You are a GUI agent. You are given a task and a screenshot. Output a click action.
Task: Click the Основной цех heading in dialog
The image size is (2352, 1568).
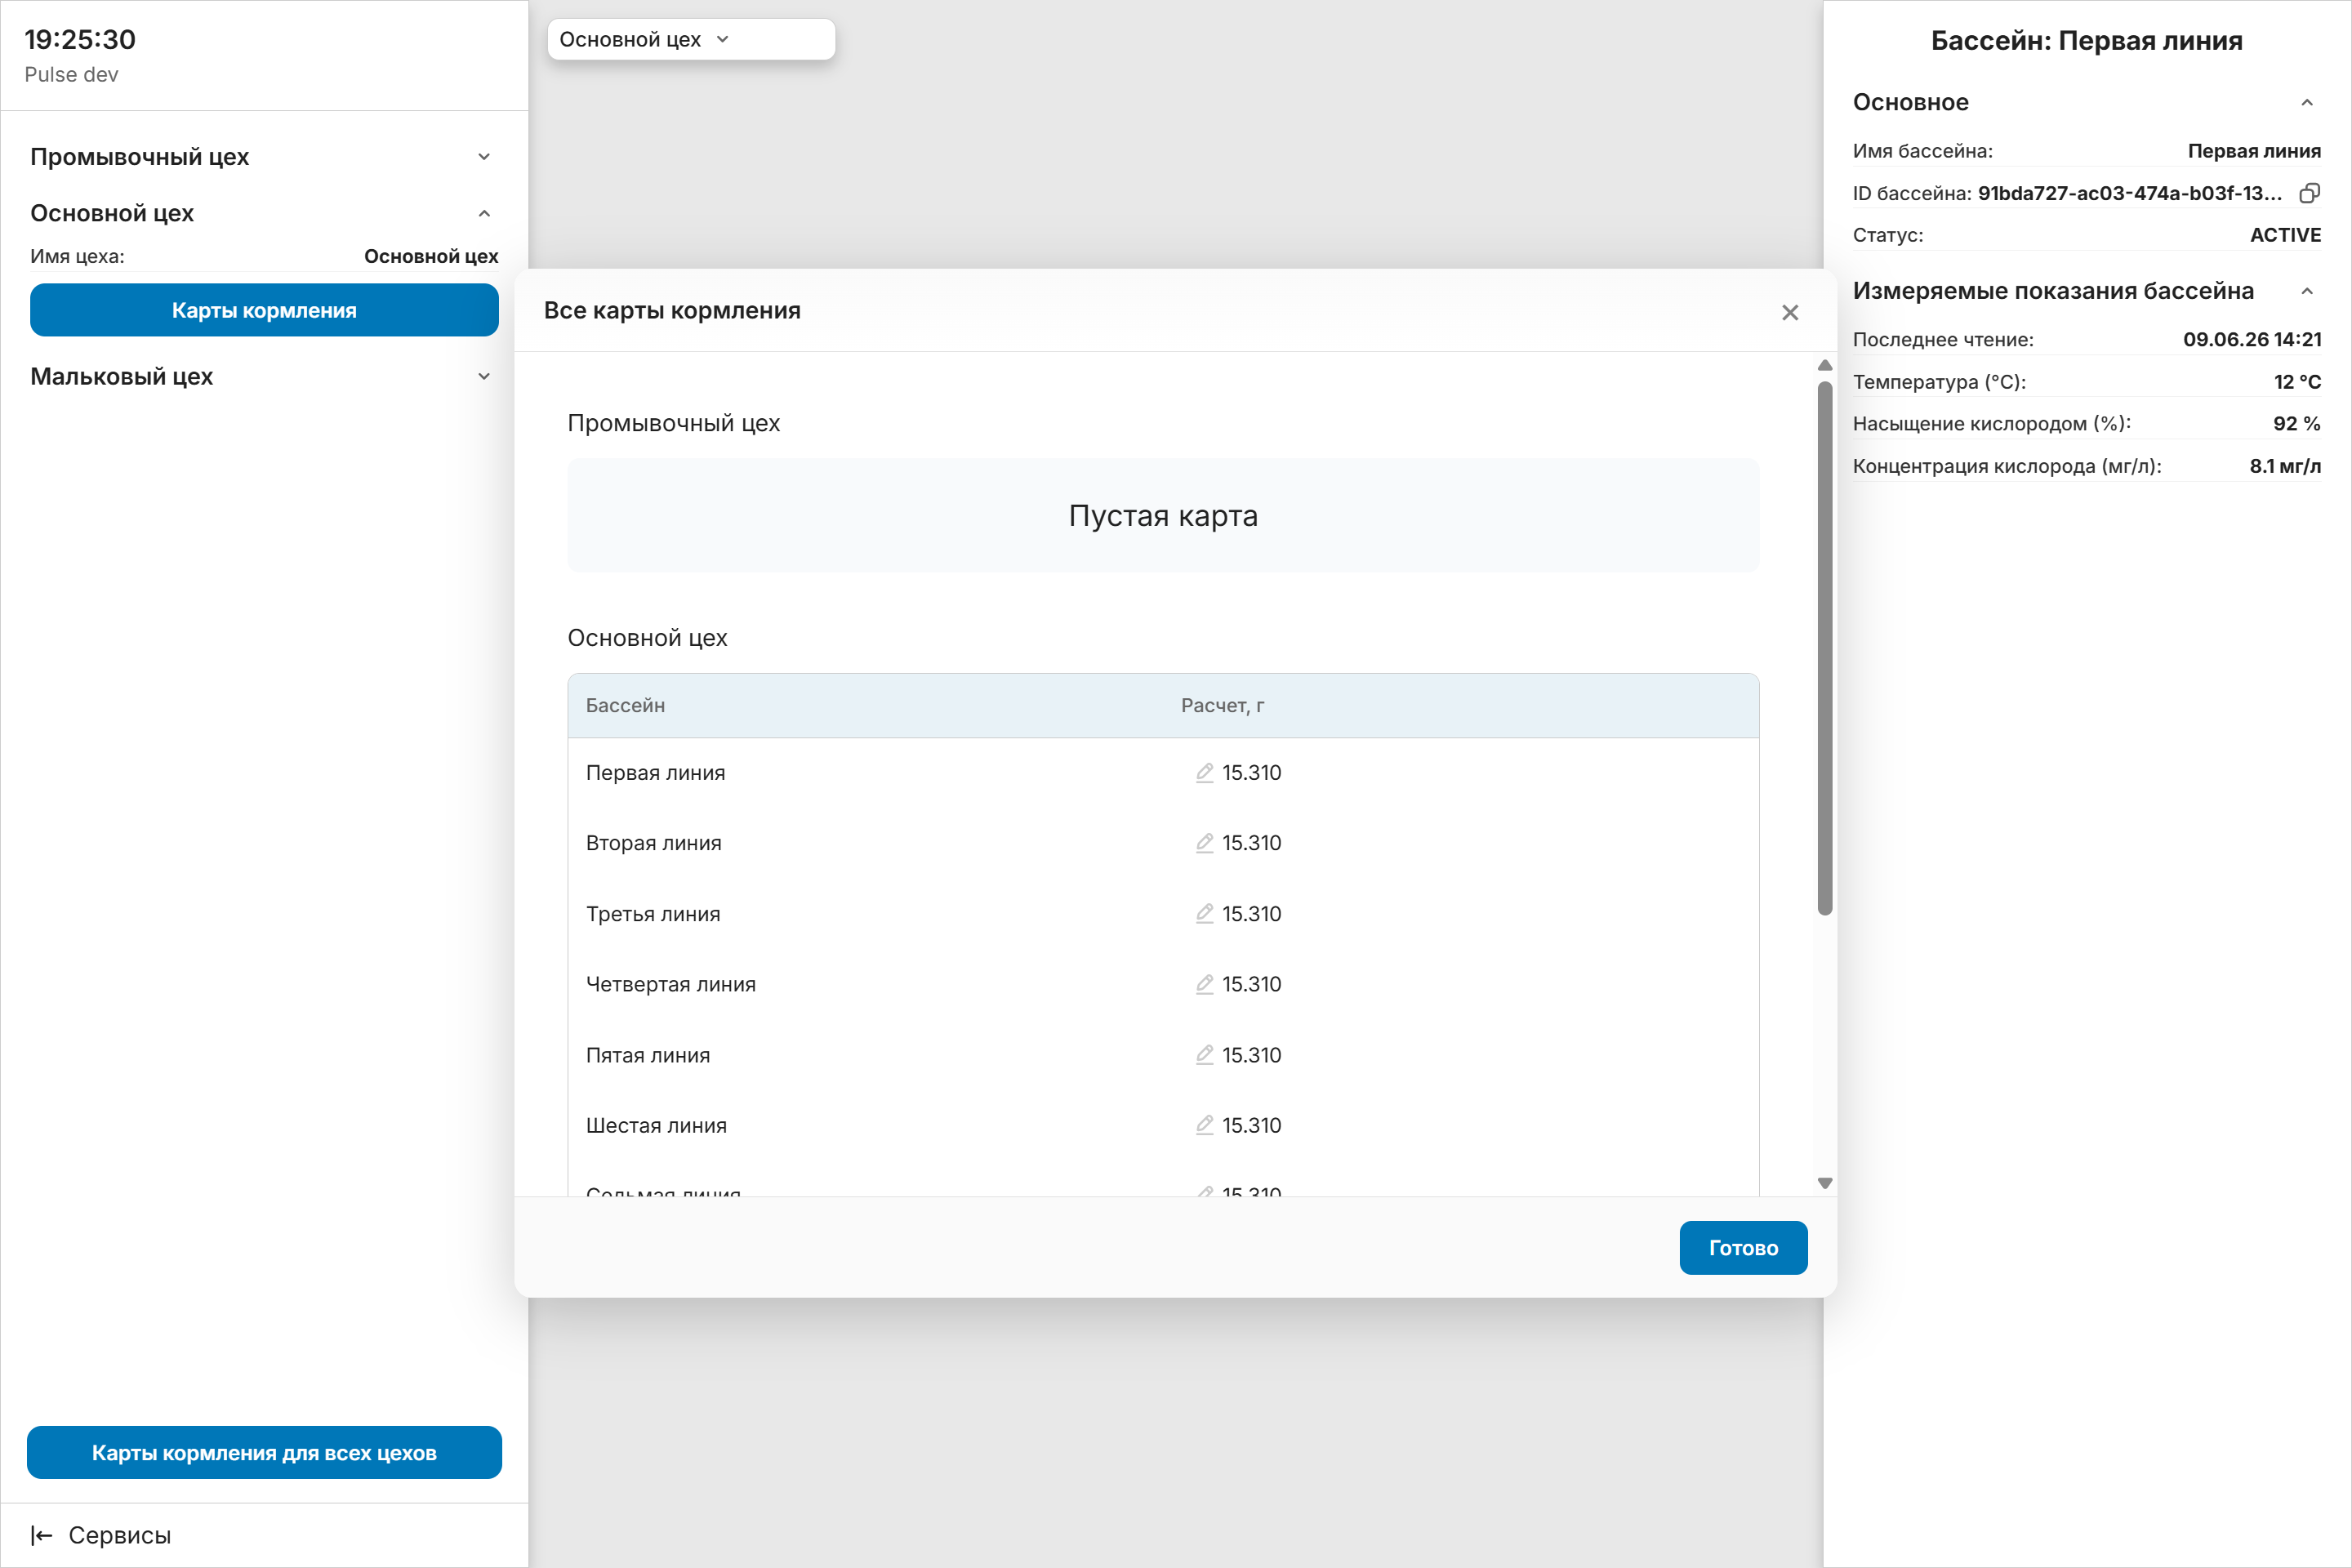[x=647, y=638]
